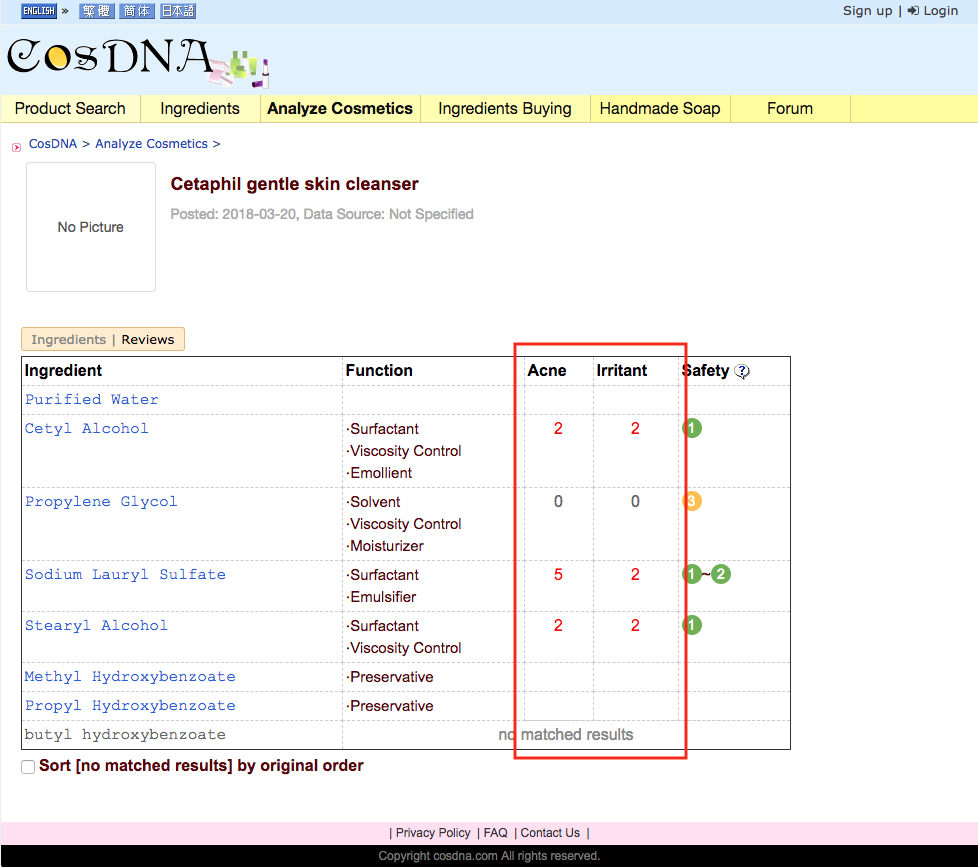Click the FAQ footer link
Image resolution: width=978 pixels, height=867 pixels.
(x=496, y=833)
